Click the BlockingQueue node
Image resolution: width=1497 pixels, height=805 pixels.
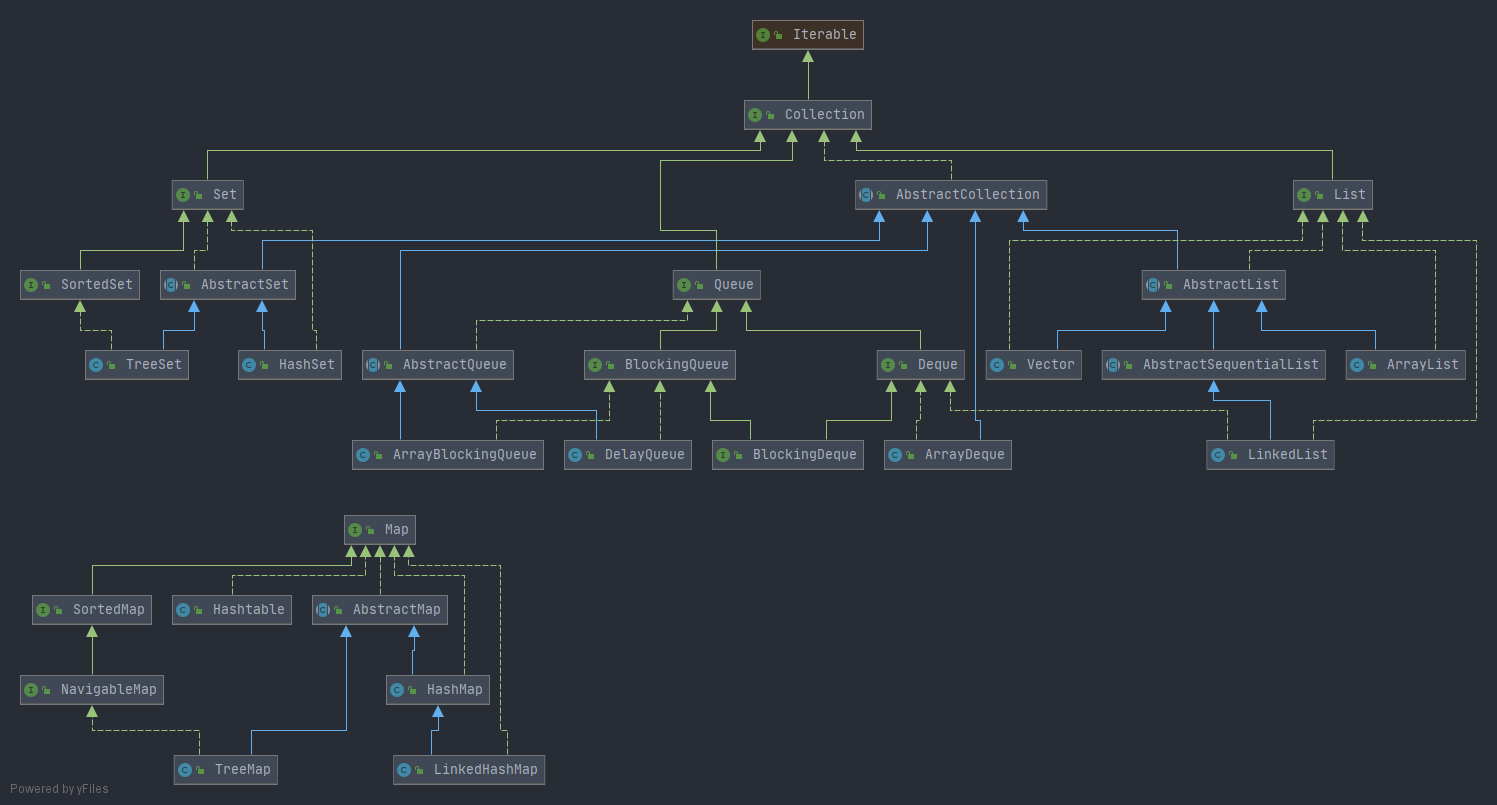click(x=660, y=365)
